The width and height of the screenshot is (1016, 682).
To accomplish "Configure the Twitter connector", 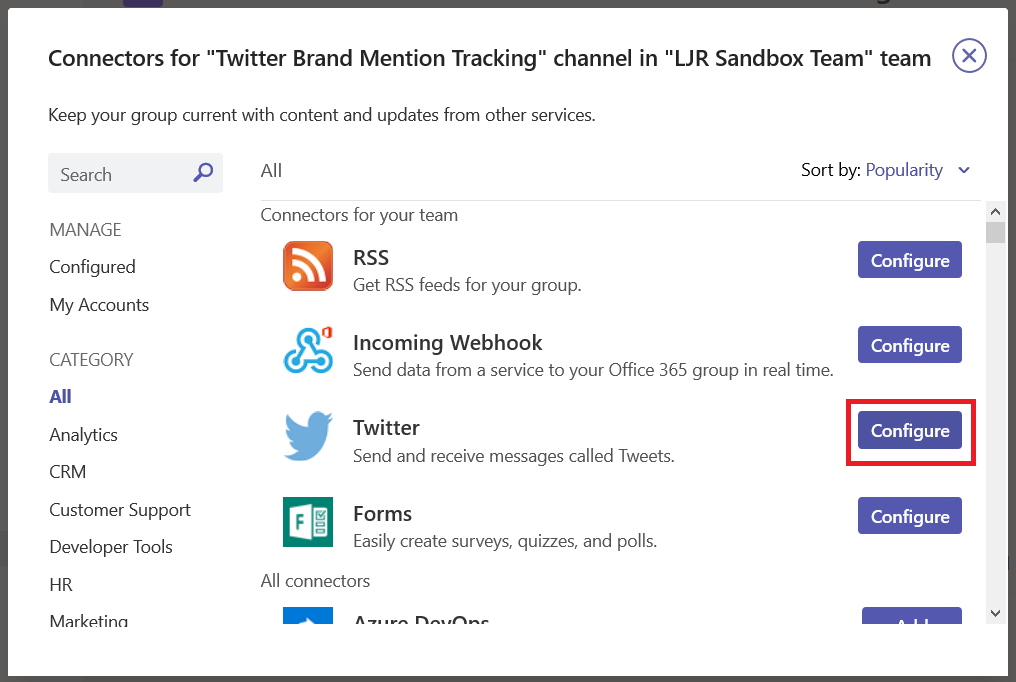I will click(910, 431).
